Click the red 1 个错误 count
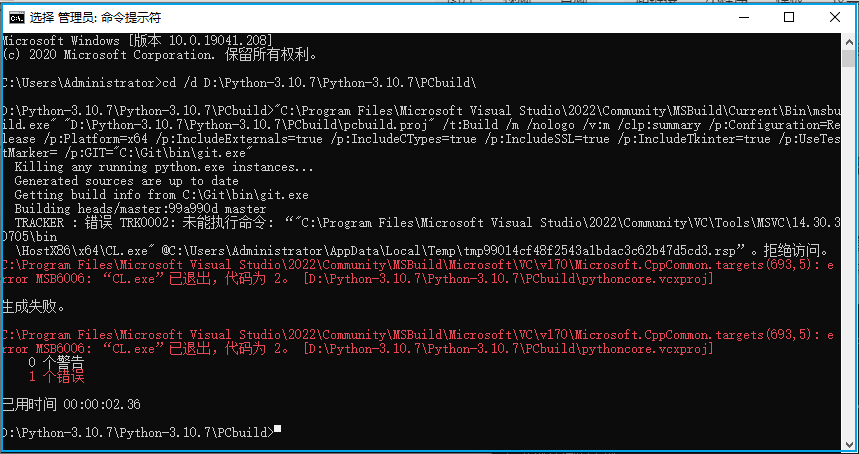The image size is (859, 454). tap(56, 376)
